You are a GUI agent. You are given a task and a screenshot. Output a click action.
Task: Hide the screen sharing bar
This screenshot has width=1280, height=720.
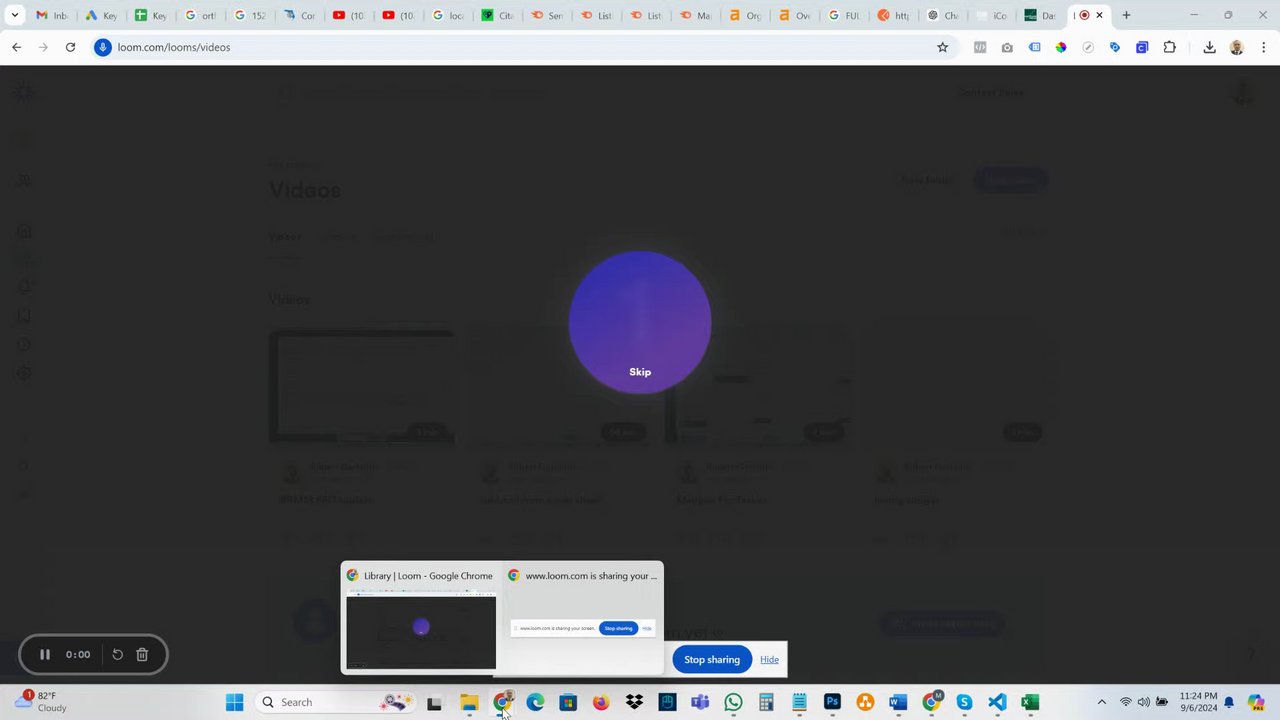769,660
